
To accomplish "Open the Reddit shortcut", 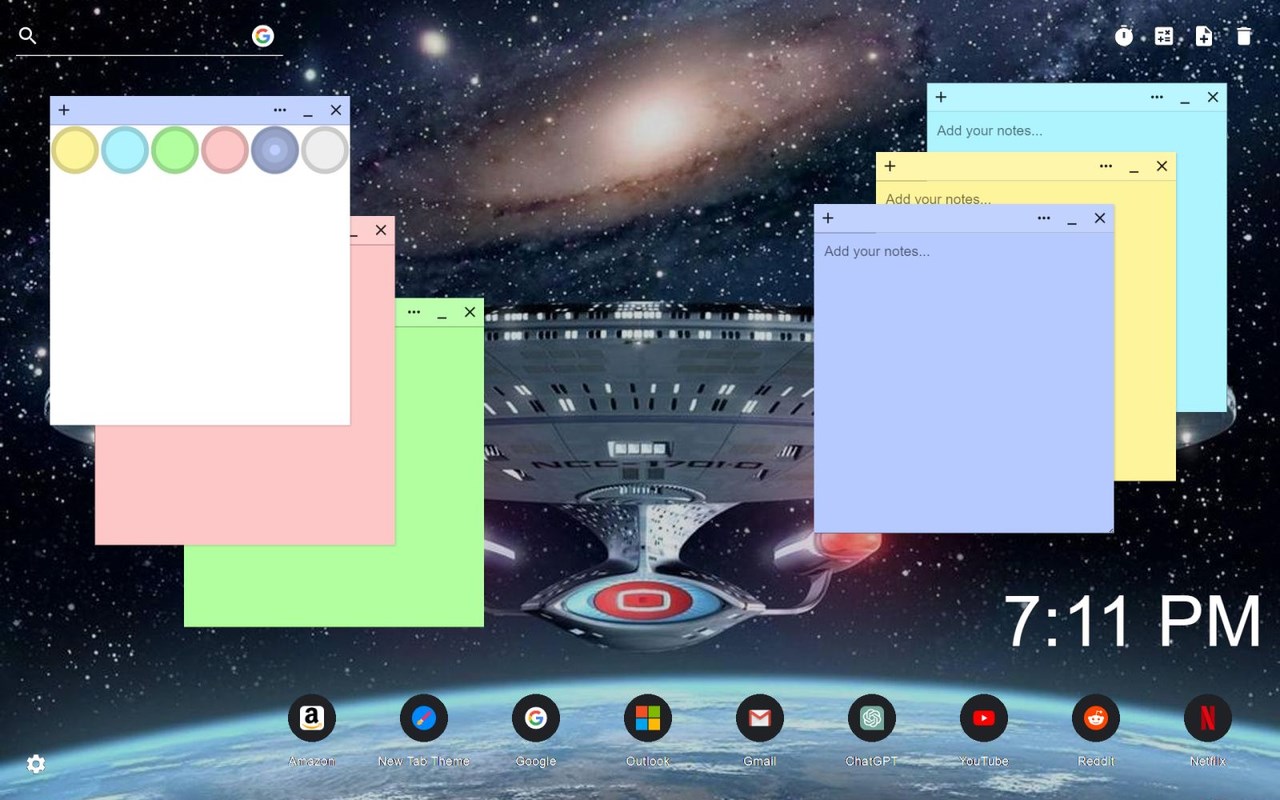I will pos(1096,718).
